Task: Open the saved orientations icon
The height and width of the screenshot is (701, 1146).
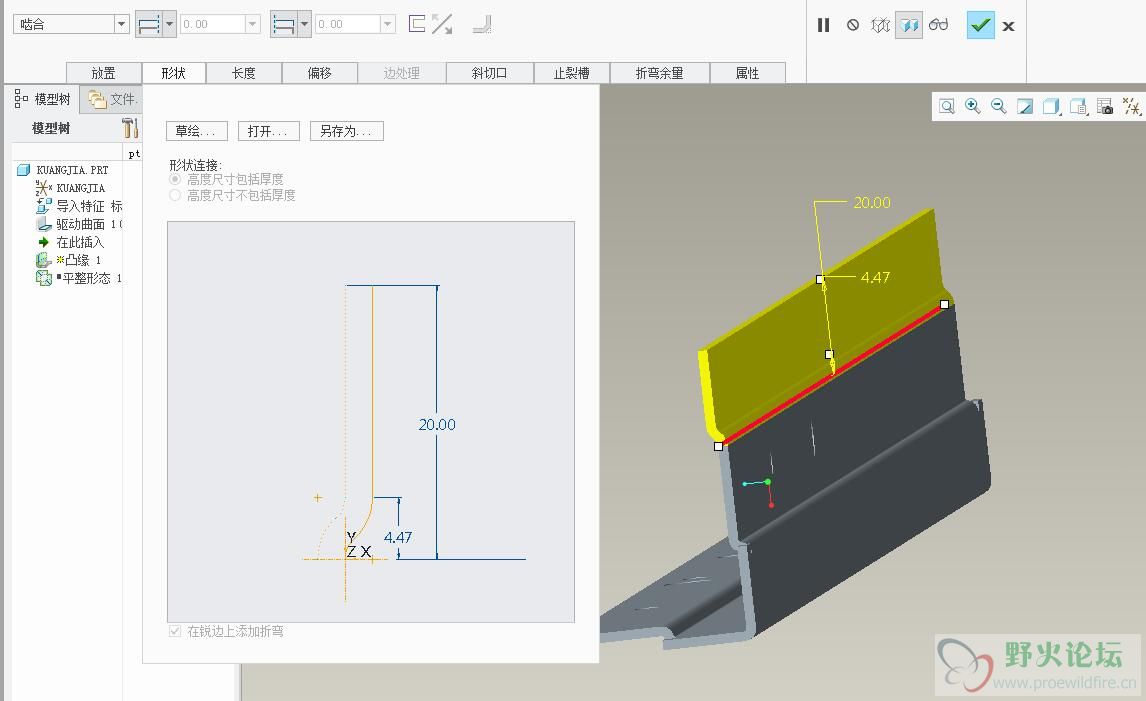Action: [x=1079, y=107]
